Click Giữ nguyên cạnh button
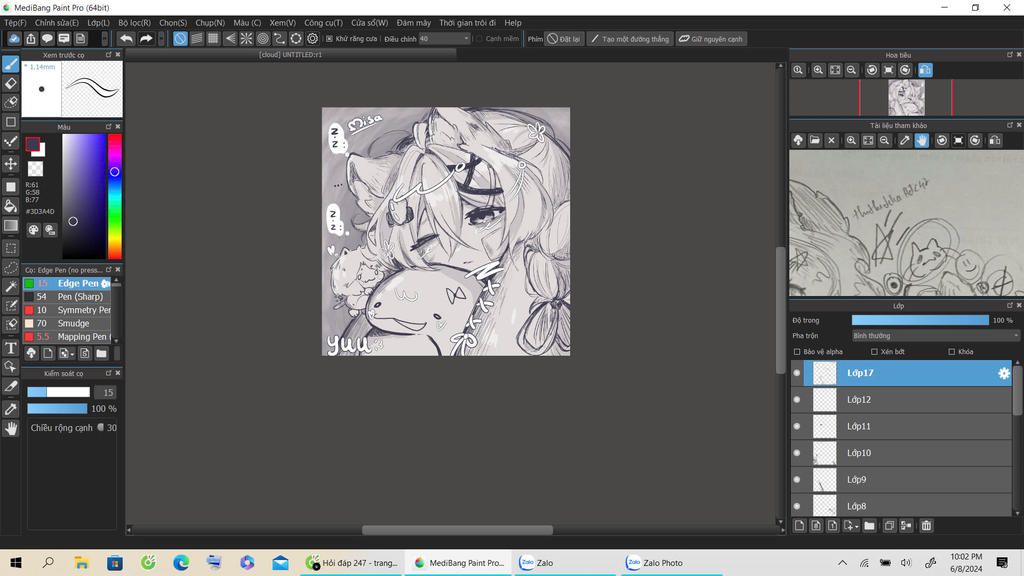Image resolution: width=1024 pixels, height=576 pixels. [711, 39]
